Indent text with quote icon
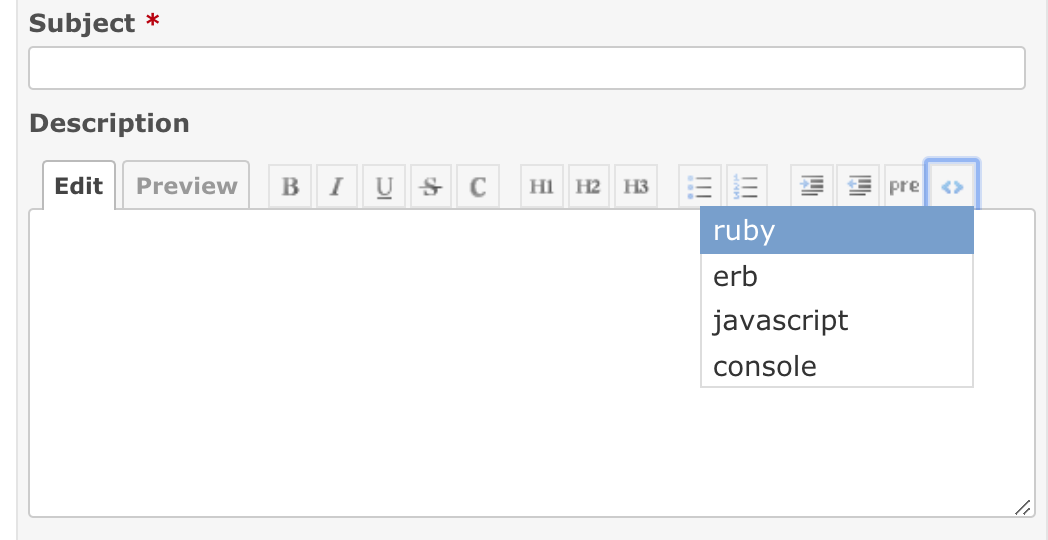This screenshot has width=1048, height=540. click(812, 186)
